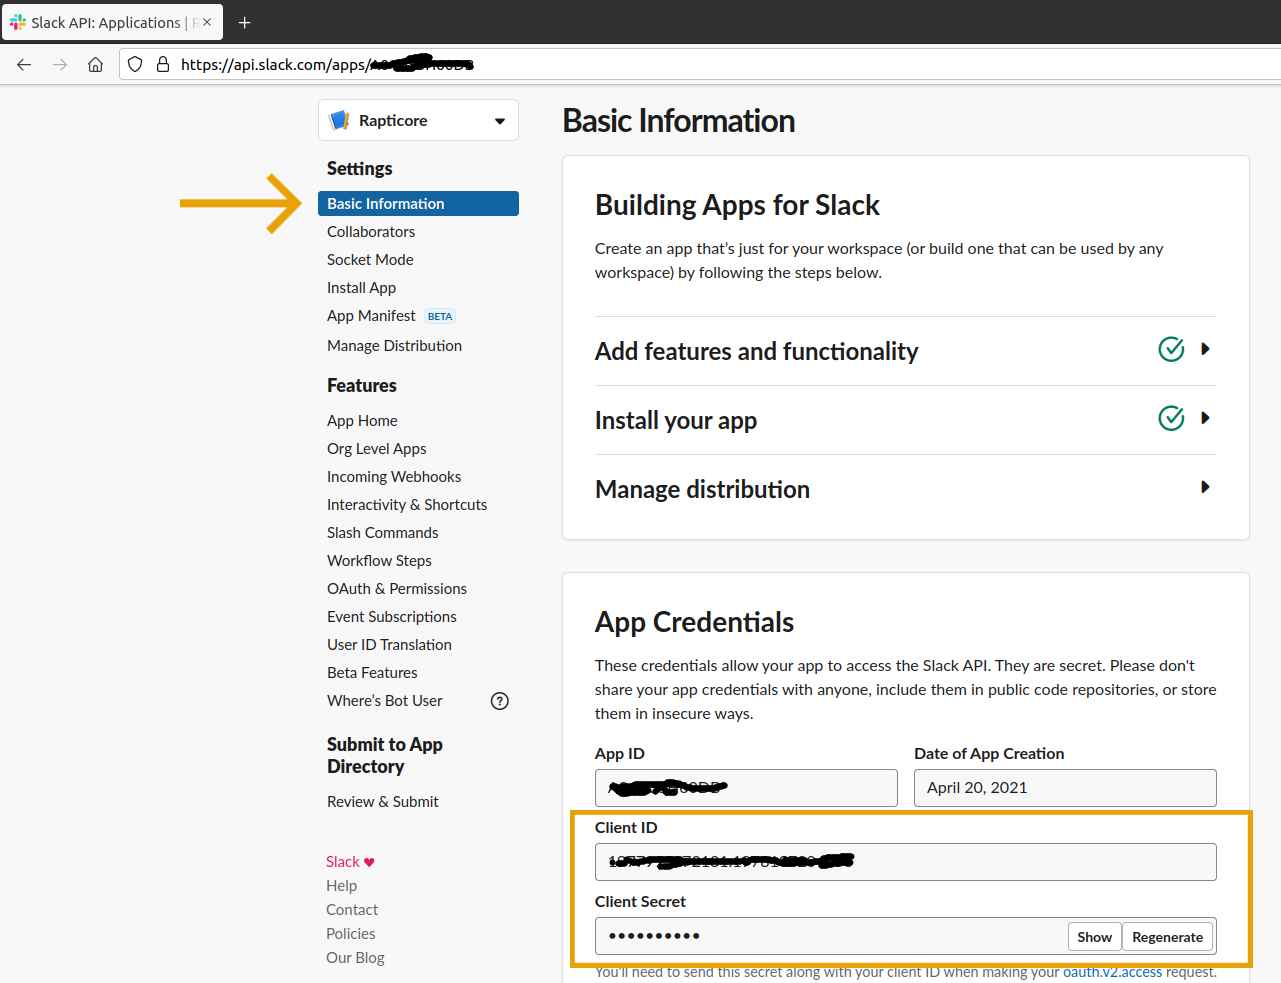Screen dimensions: 1281x983
Task: Click the Slack favicon on the tab
Action: 18,22
